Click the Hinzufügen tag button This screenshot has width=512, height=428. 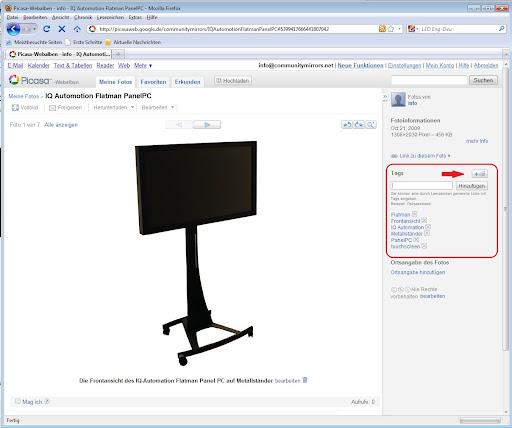[x=472, y=186]
